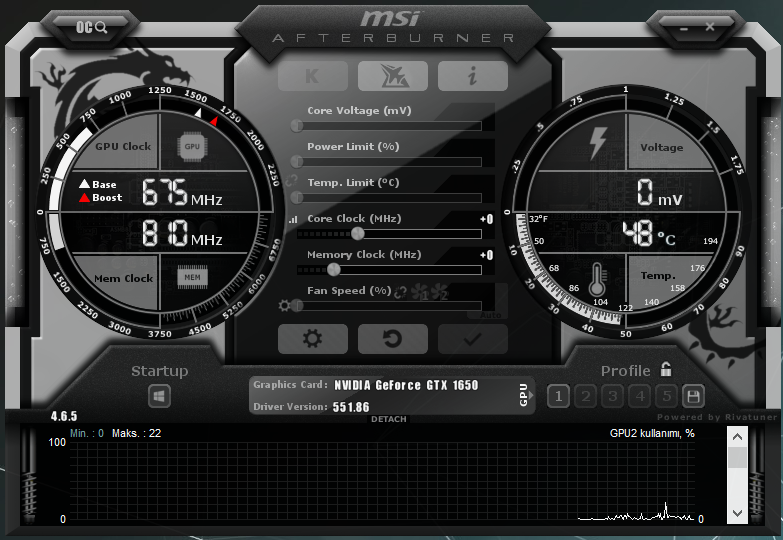This screenshot has height=540, width=783.
Task: Toggle the power and temp limit link icon
Action: [x=292, y=180]
